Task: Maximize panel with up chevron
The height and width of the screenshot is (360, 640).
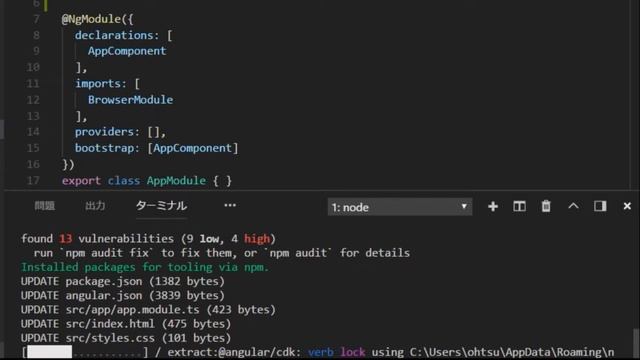Action: (x=573, y=207)
